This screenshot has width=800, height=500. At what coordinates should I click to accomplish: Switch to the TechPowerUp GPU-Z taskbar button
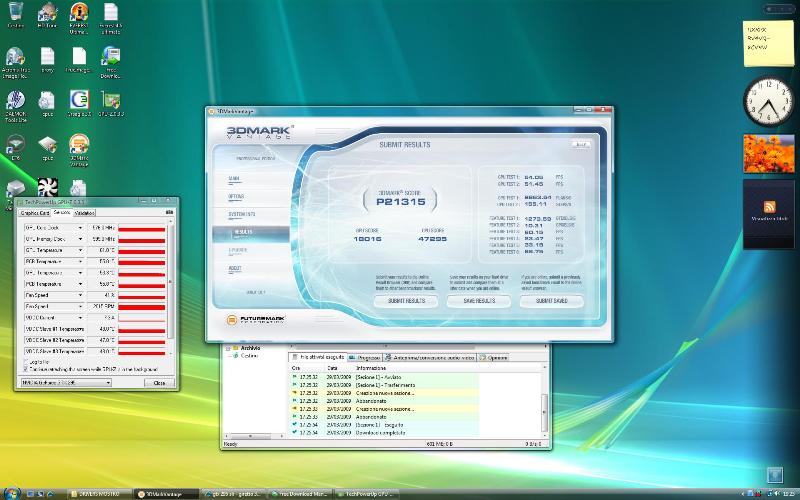tap(367, 494)
